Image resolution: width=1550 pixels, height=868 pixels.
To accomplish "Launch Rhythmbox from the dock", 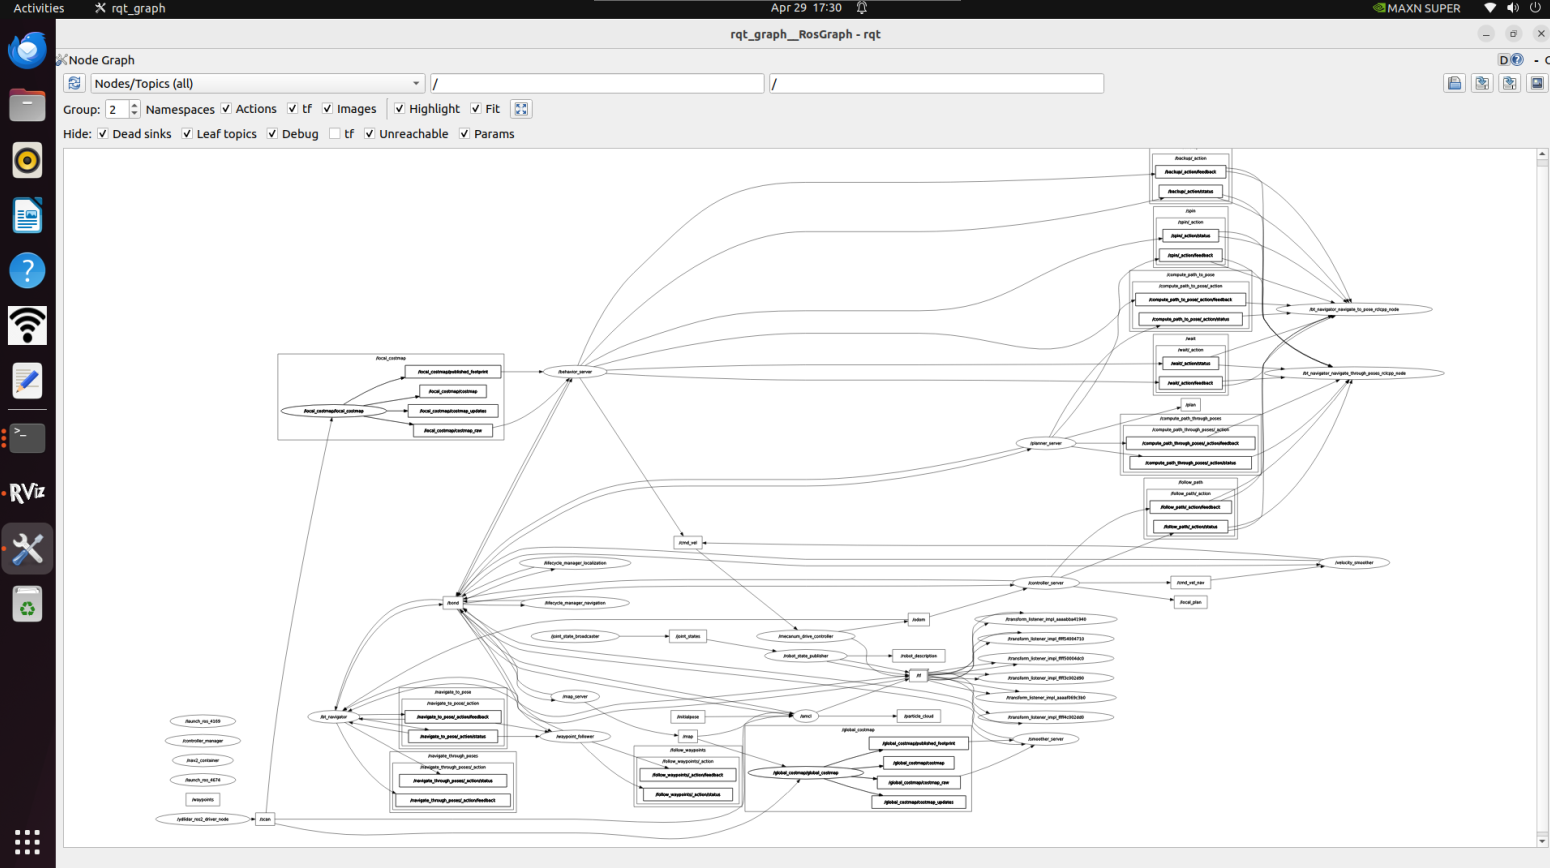I will click(x=27, y=160).
